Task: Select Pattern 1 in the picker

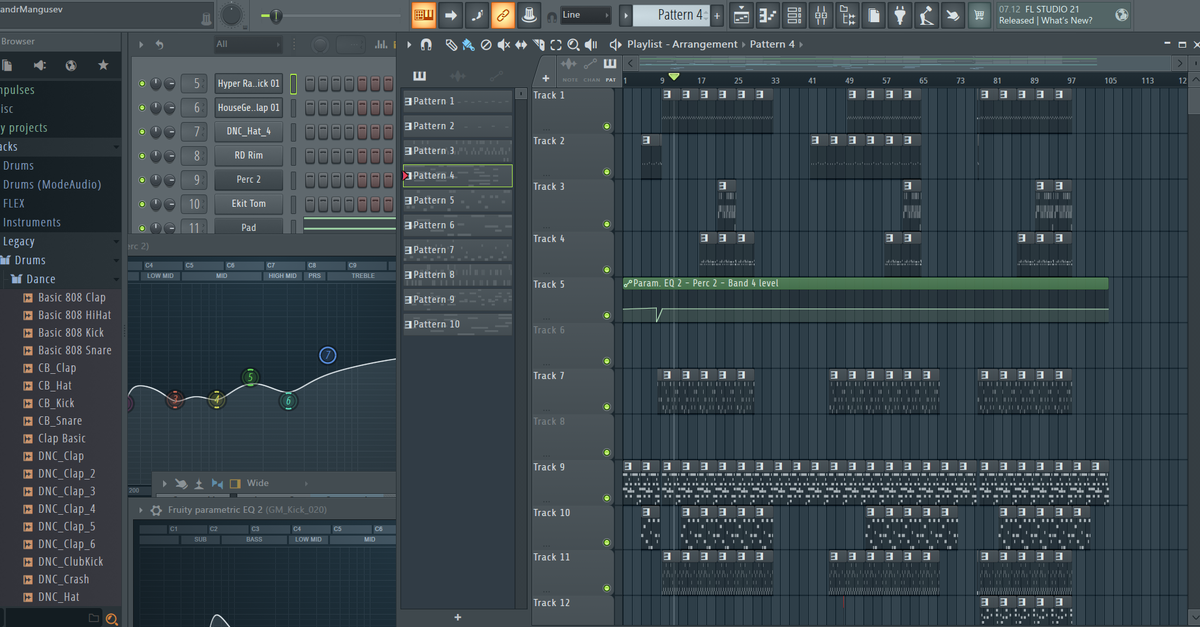Action: (458, 101)
